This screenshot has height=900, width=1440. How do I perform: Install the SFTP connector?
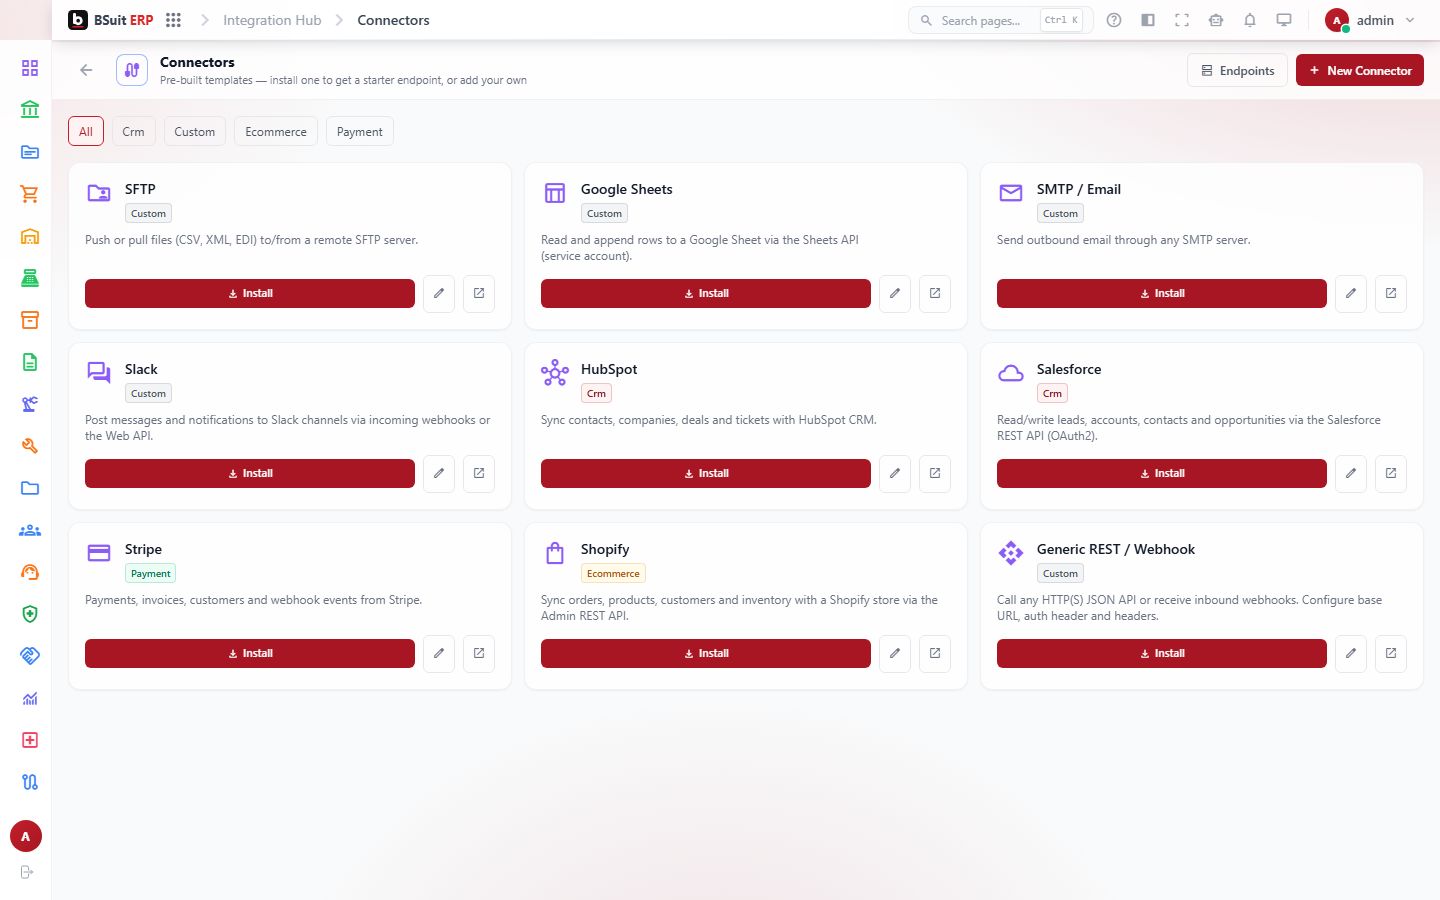(250, 293)
